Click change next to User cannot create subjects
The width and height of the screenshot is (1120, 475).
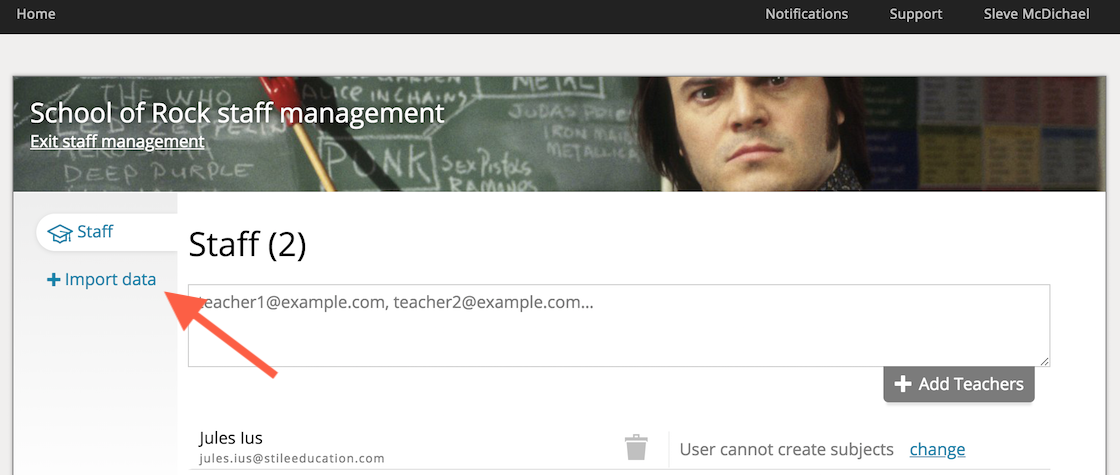(937, 449)
